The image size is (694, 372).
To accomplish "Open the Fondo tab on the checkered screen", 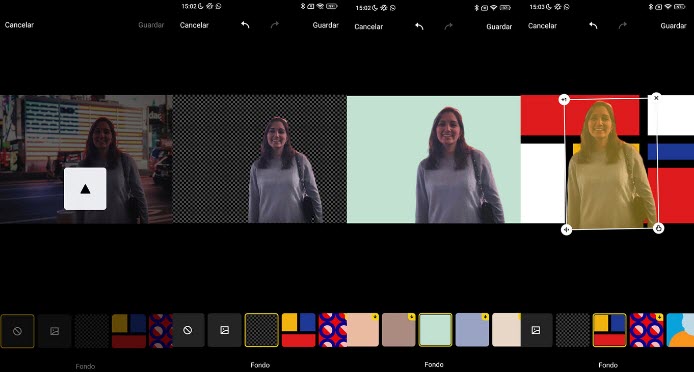I will (260, 365).
